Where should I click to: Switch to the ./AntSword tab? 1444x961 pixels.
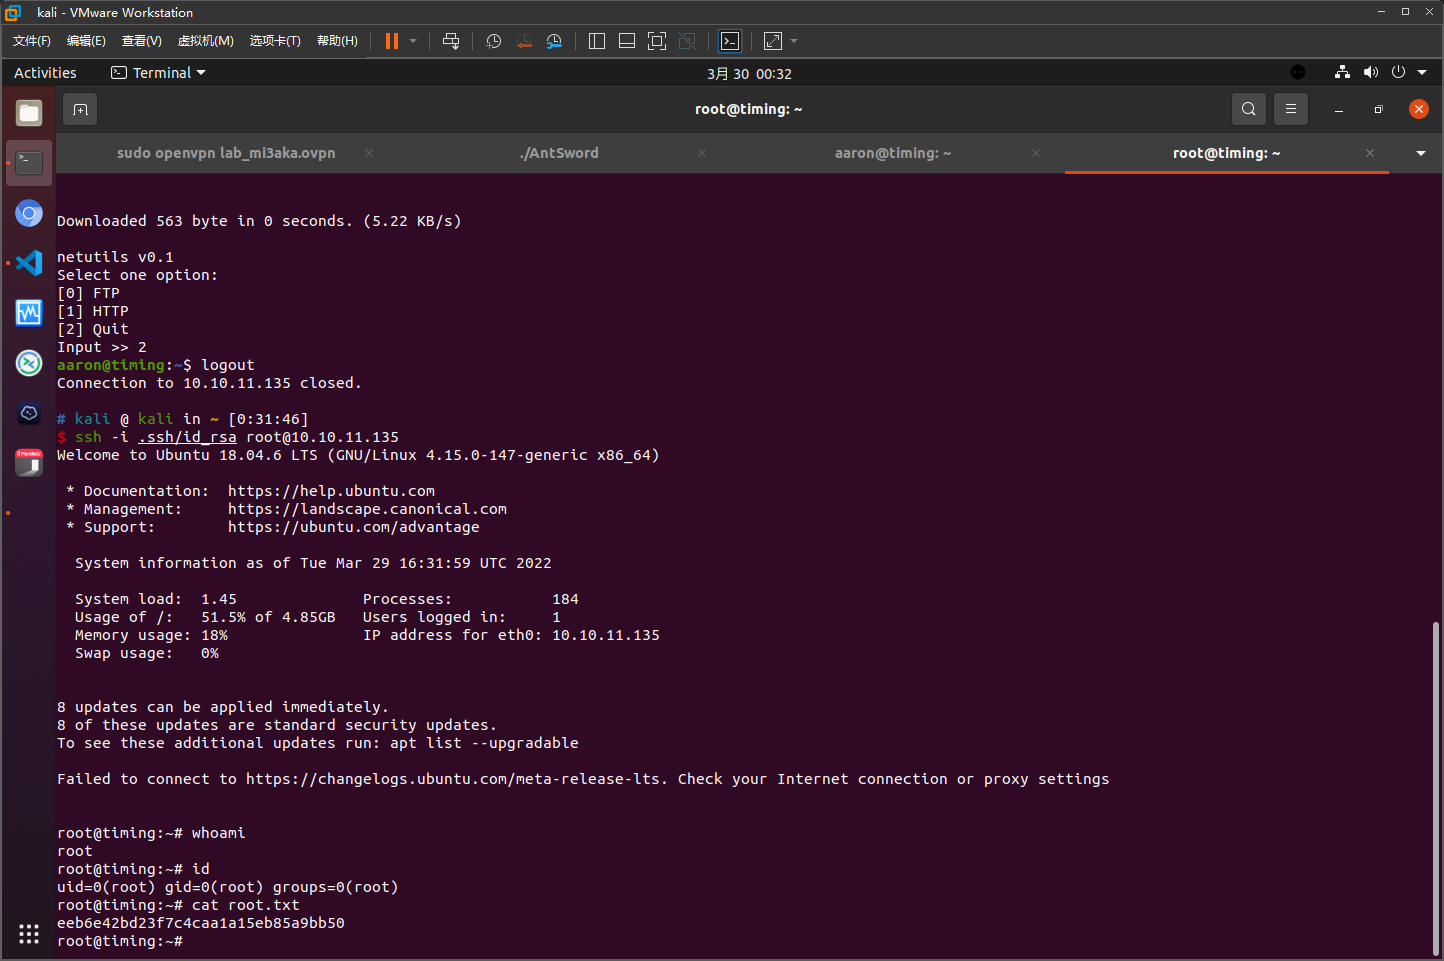[559, 153]
